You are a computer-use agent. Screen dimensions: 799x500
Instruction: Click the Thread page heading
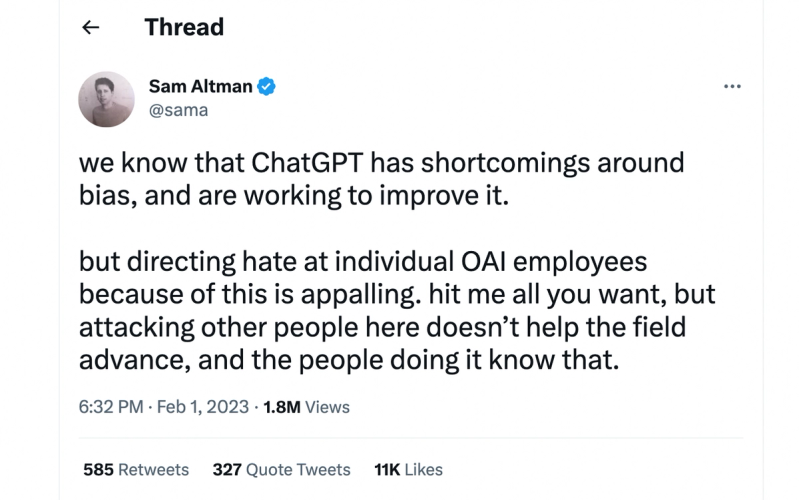coord(184,27)
